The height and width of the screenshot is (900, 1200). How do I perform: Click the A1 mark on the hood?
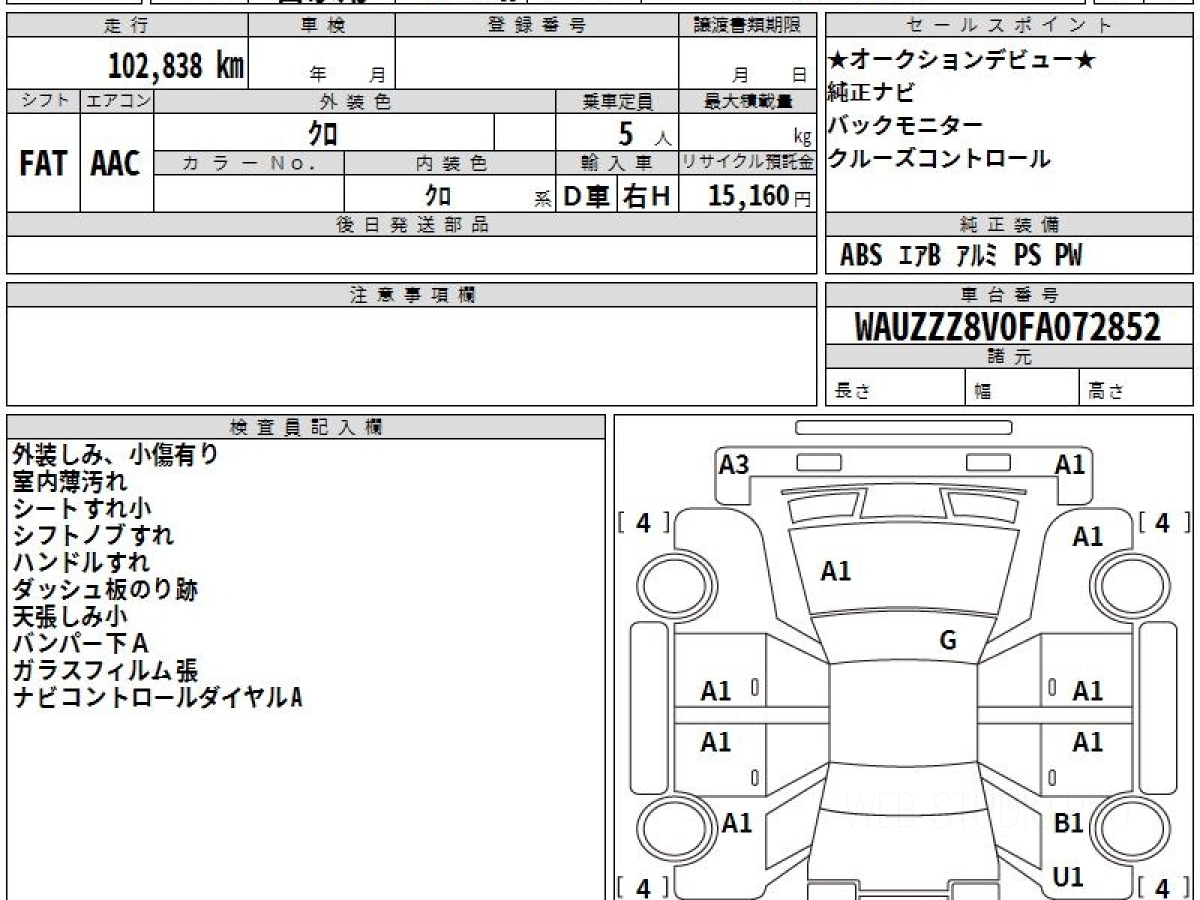(x=835, y=571)
